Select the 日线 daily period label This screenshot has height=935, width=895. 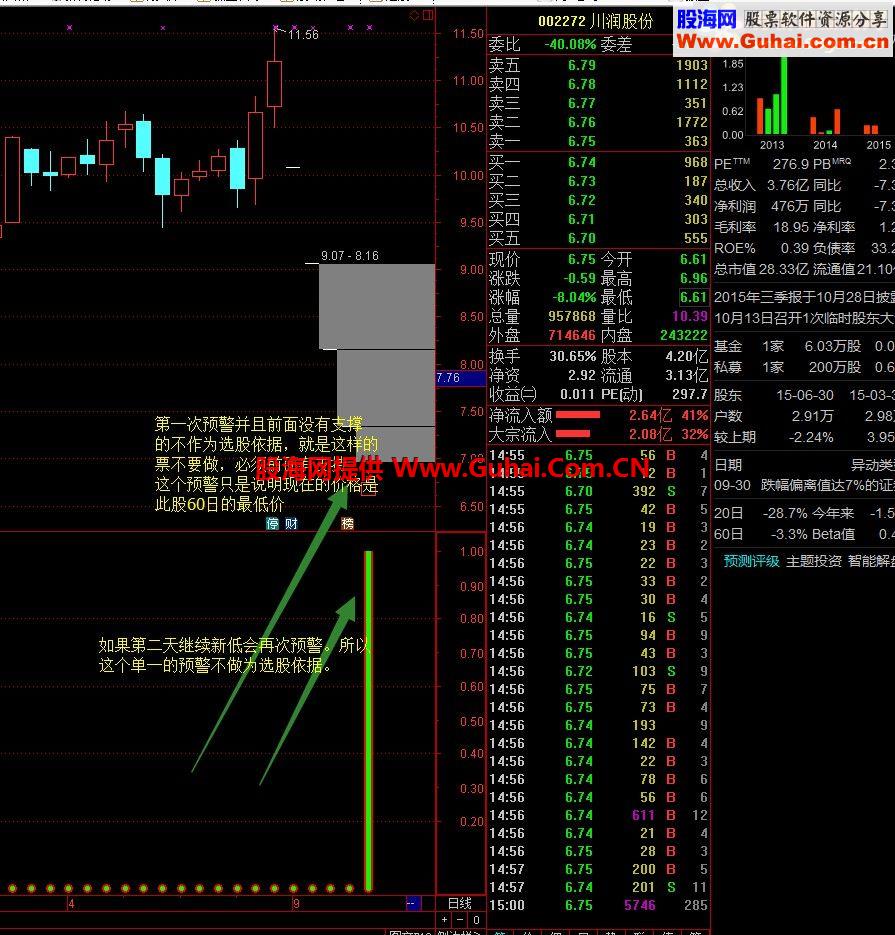click(460, 903)
